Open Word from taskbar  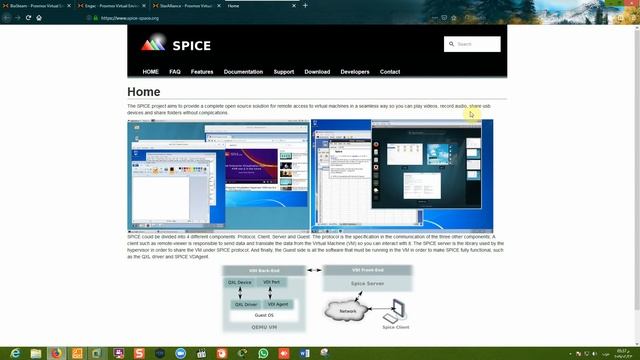pyautogui.click(x=304, y=353)
